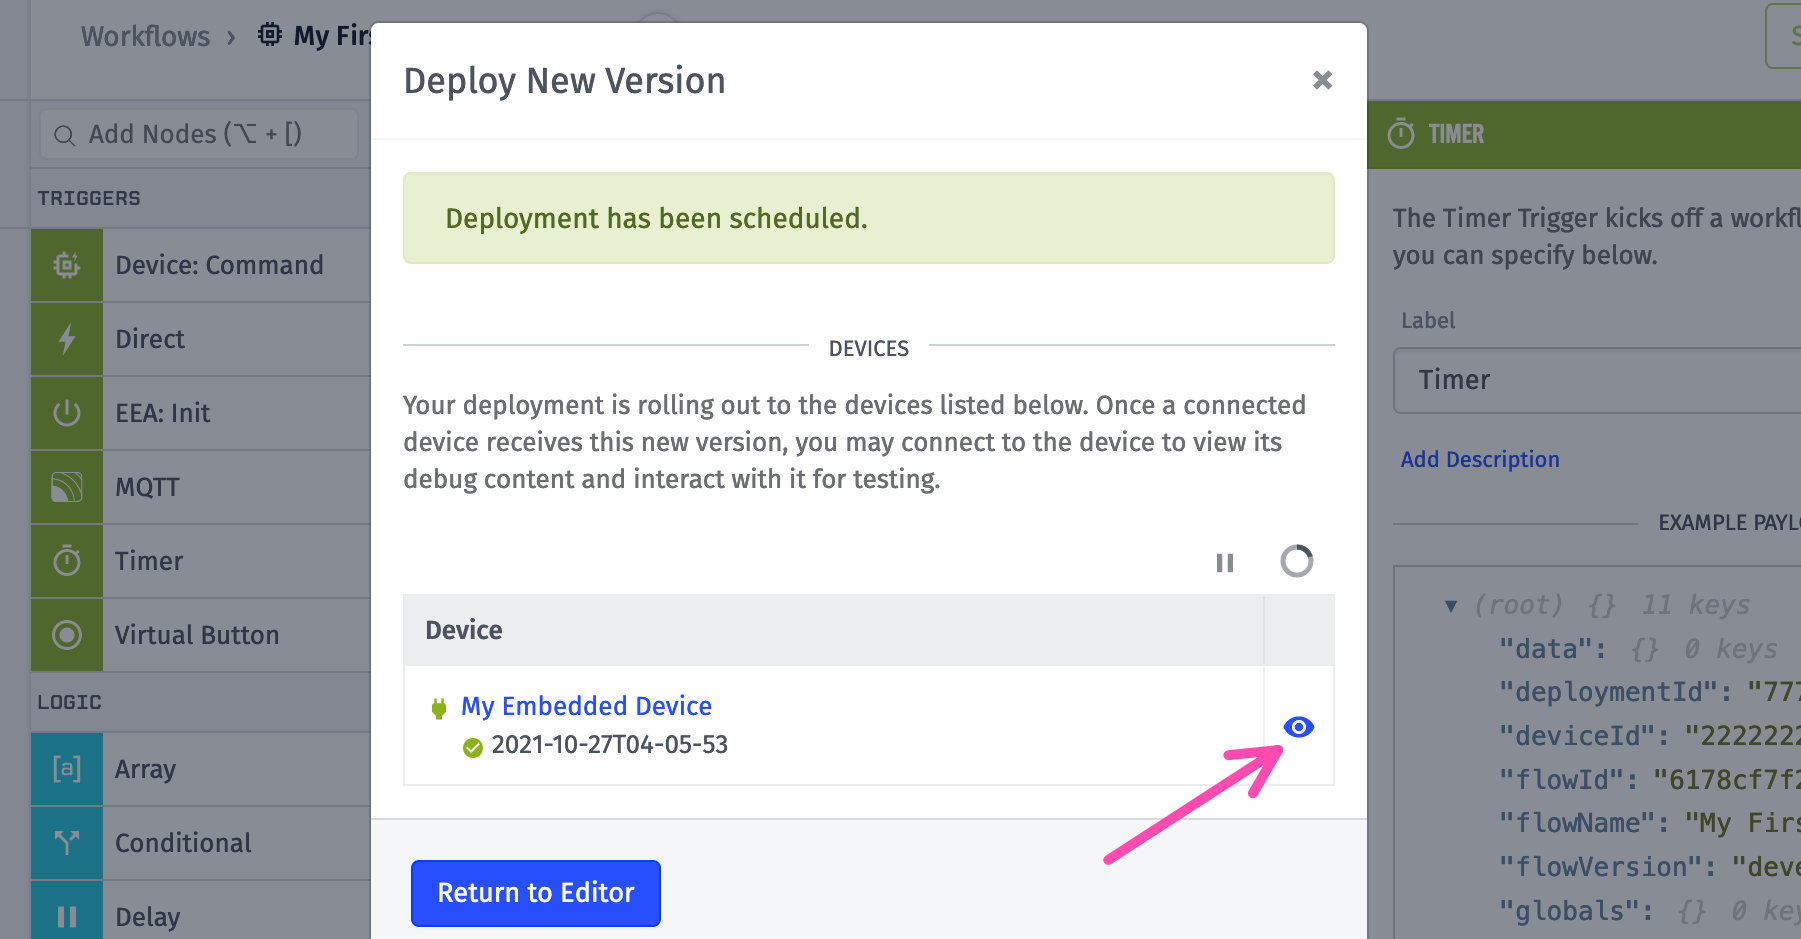The image size is (1801, 939).
Task: Click the Return to Editor button
Action: (536, 893)
